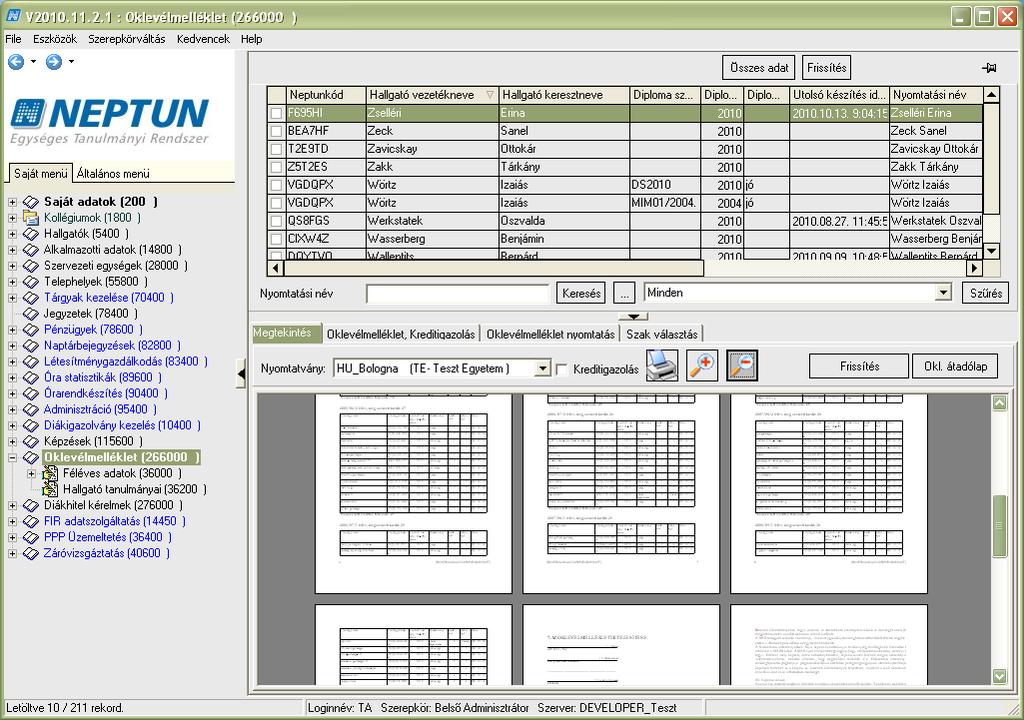
Task: Click the ellipsis button next to Keresés
Action: [624, 293]
